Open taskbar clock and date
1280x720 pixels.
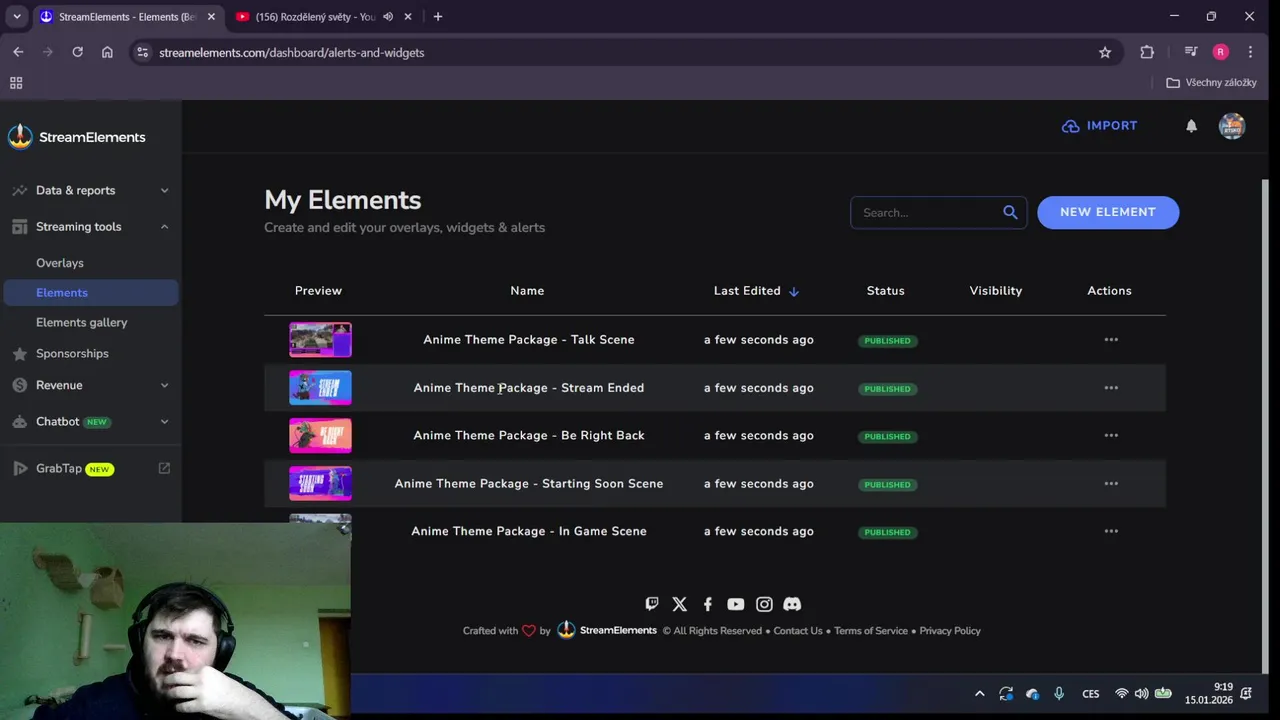click(1208, 694)
